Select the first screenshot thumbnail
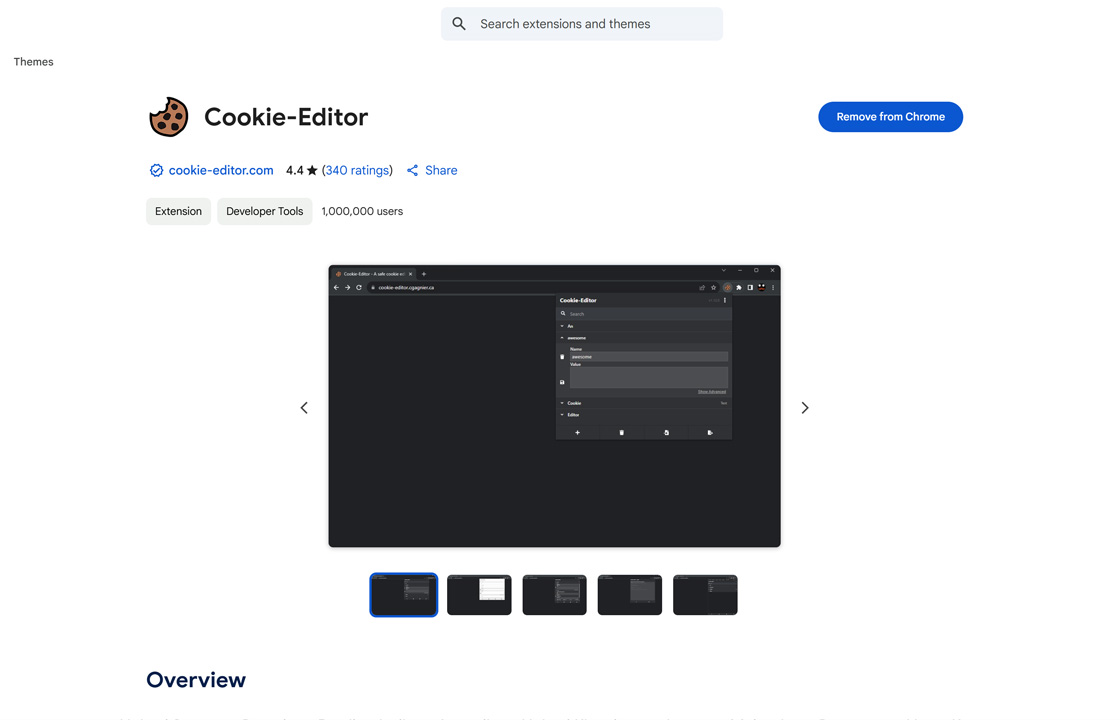Viewport: 1120px width, 720px height. click(x=404, y=594)
